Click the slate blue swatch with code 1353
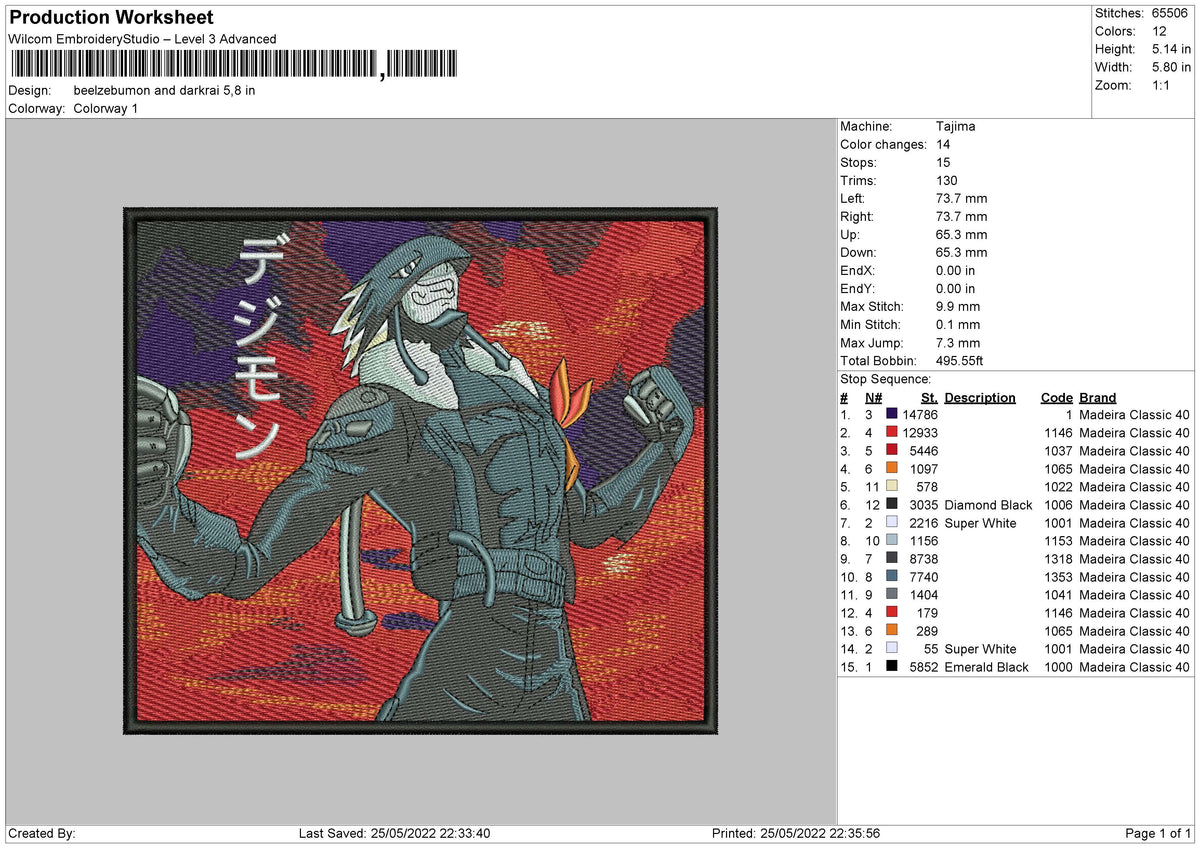1200x848 pixels. coord(892,576)
